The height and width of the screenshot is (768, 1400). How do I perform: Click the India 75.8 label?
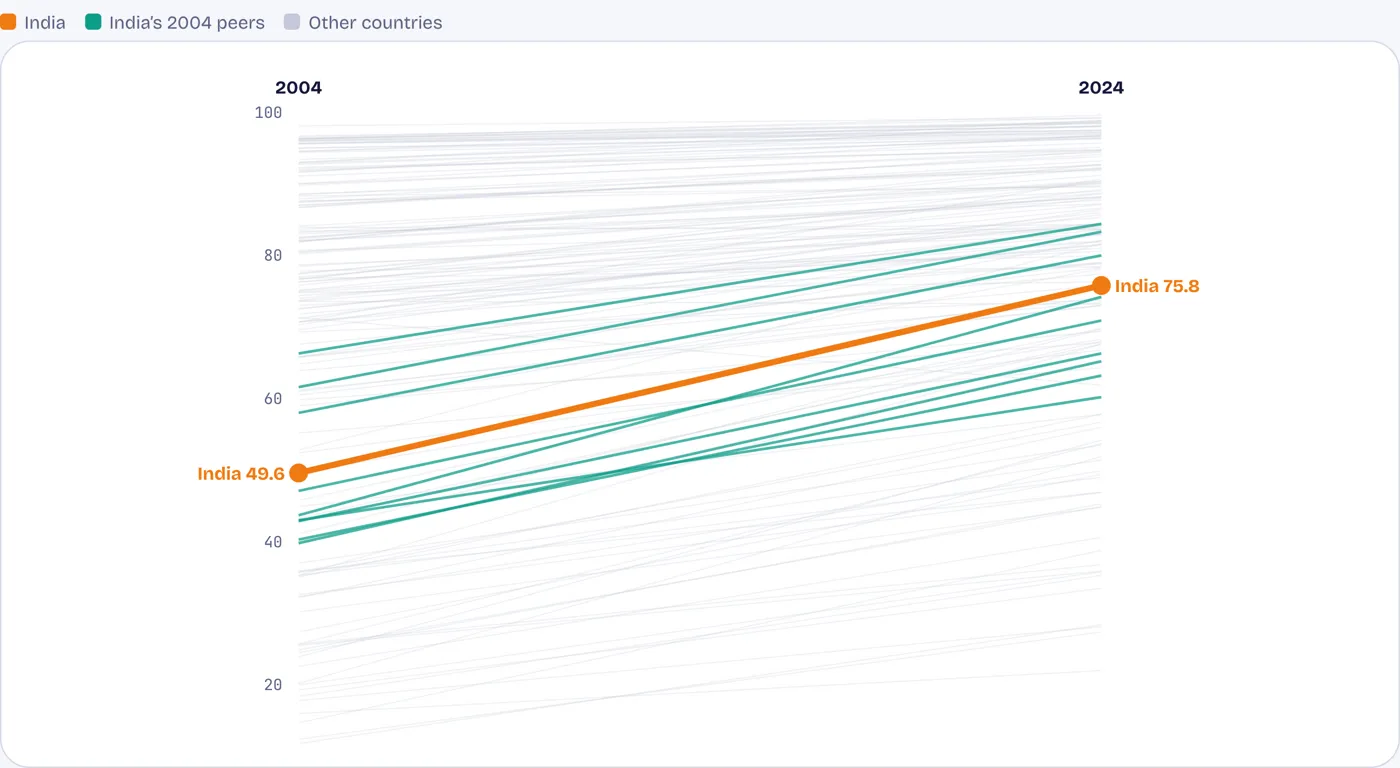[1157, 286]
